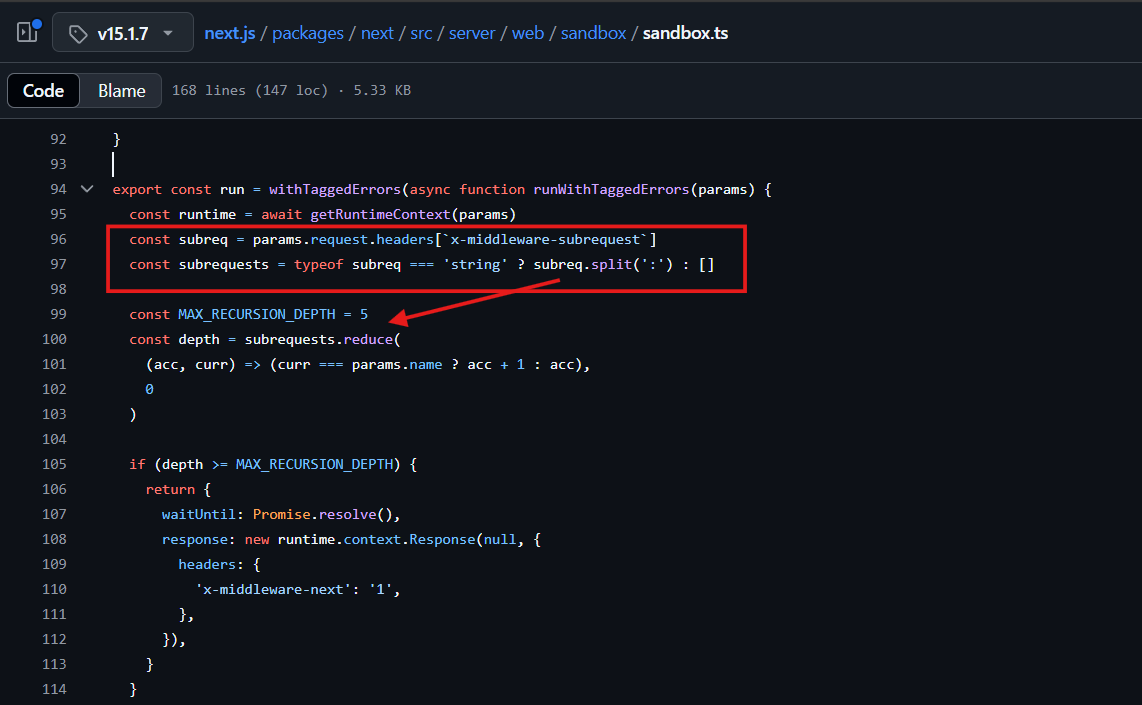Click params.name on line 101
Screen dimensions: 1142x705
[x=397, y=364]
